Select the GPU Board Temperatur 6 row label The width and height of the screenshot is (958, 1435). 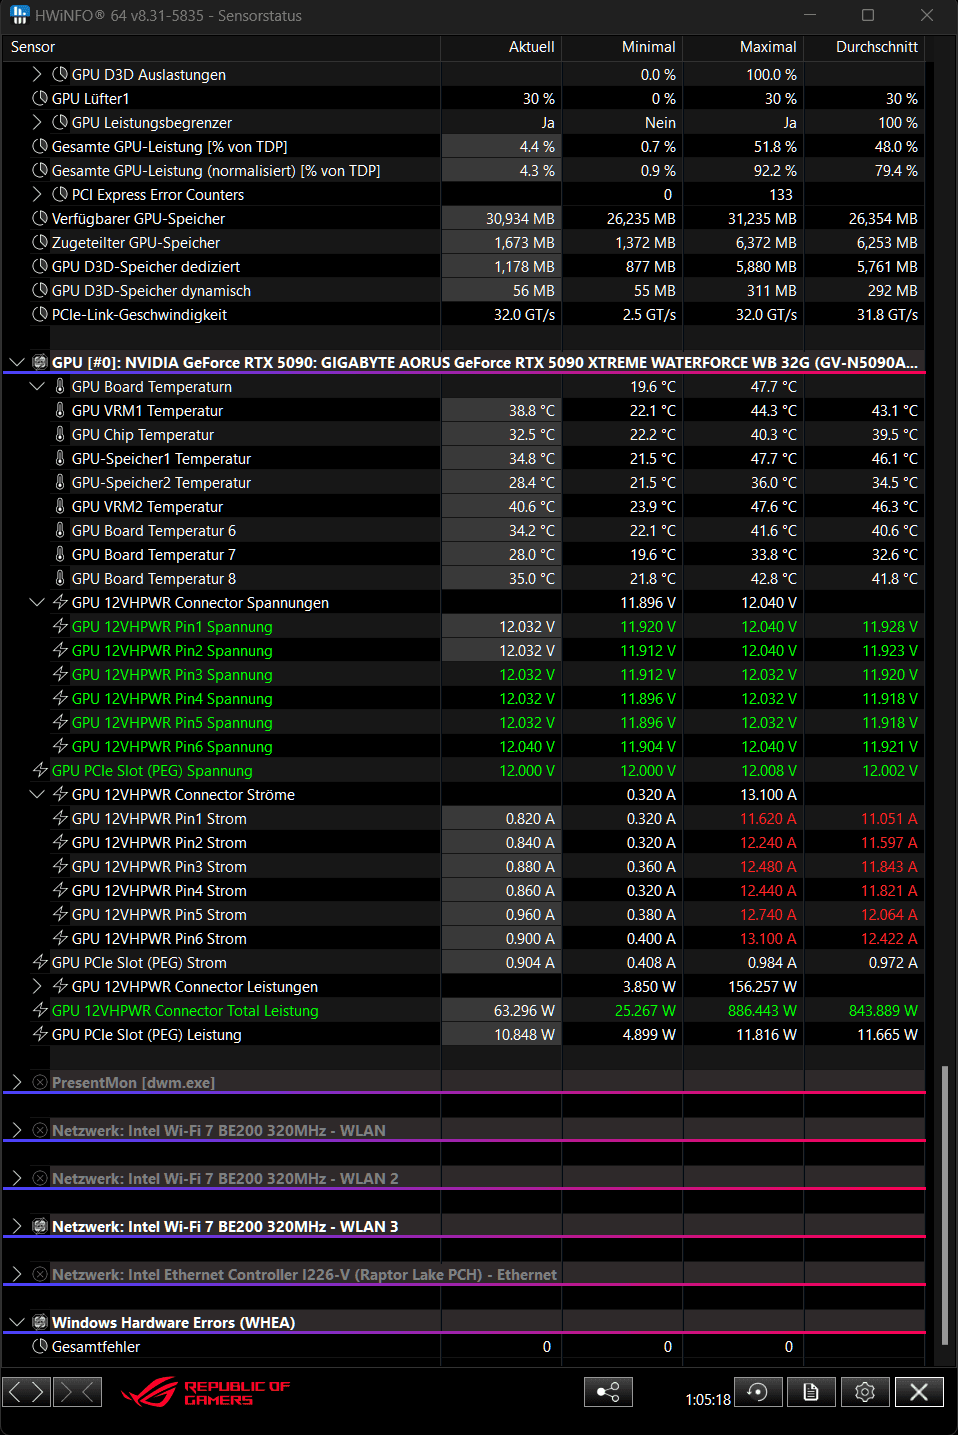click(154, 531)
